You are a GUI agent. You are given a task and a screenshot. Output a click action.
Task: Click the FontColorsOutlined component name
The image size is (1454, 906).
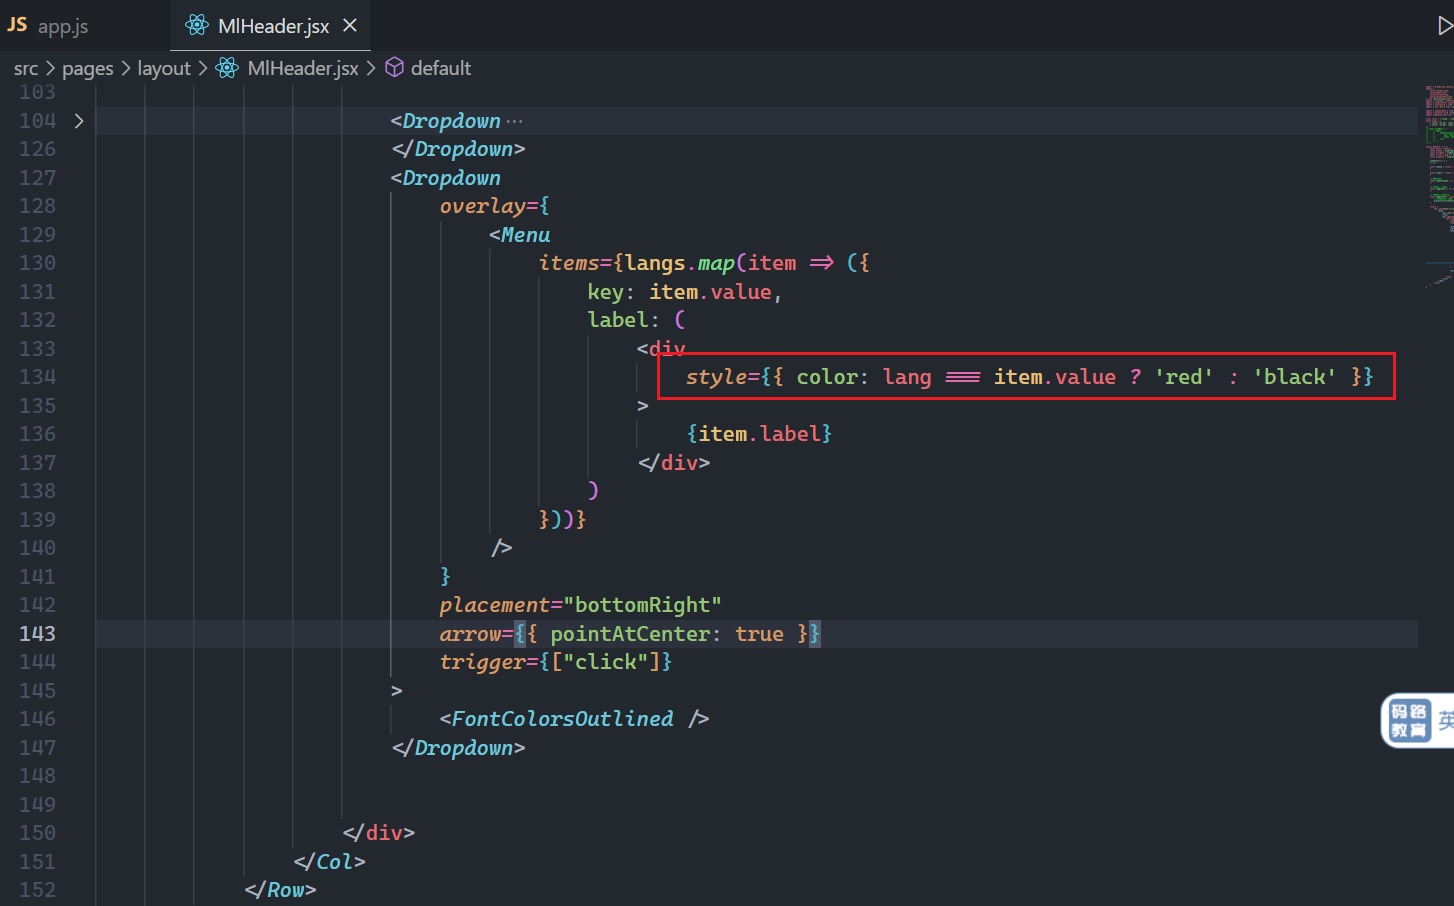[562, 719]
